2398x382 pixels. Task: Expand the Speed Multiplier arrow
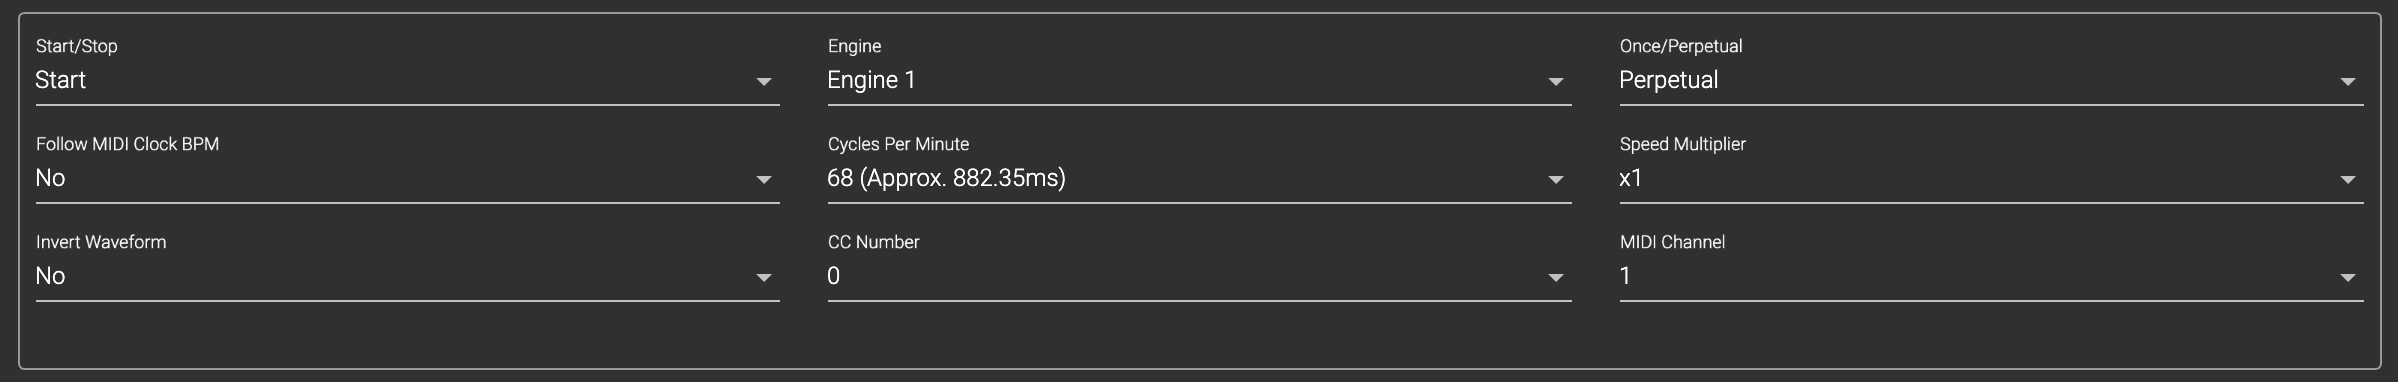(x=2347, y=180)
